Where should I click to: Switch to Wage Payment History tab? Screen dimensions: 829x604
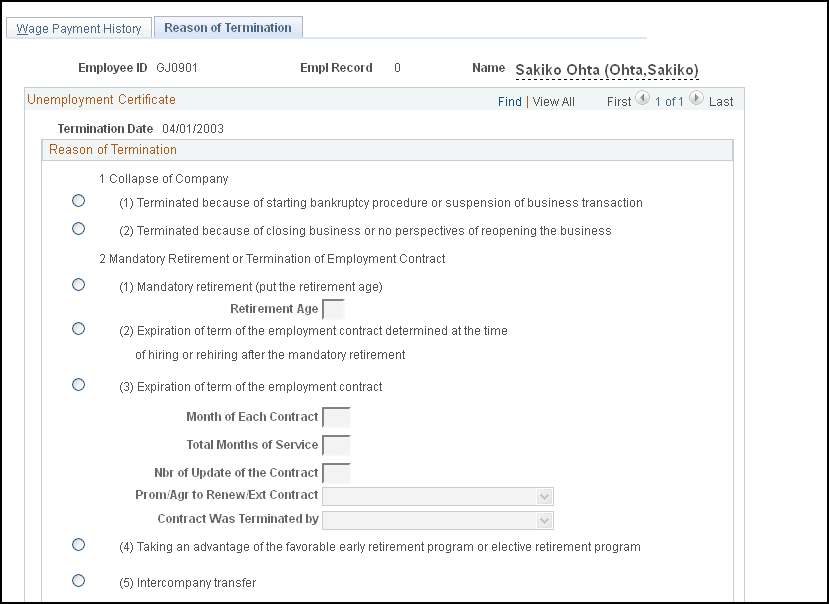[79, 29]
